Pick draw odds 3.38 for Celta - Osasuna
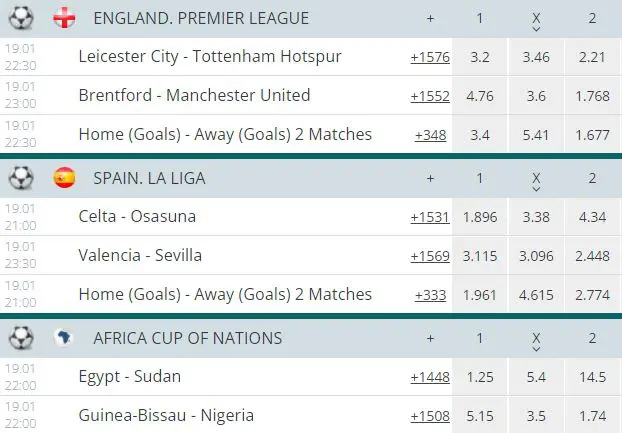Viewport: 622px width, 433px height. 536,217
